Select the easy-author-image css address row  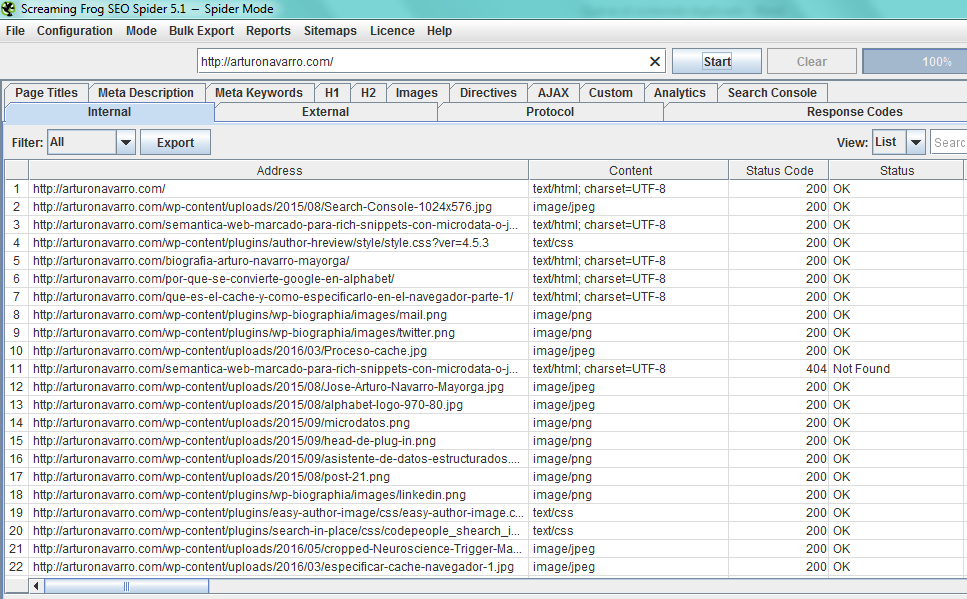[x=279, y=513]
